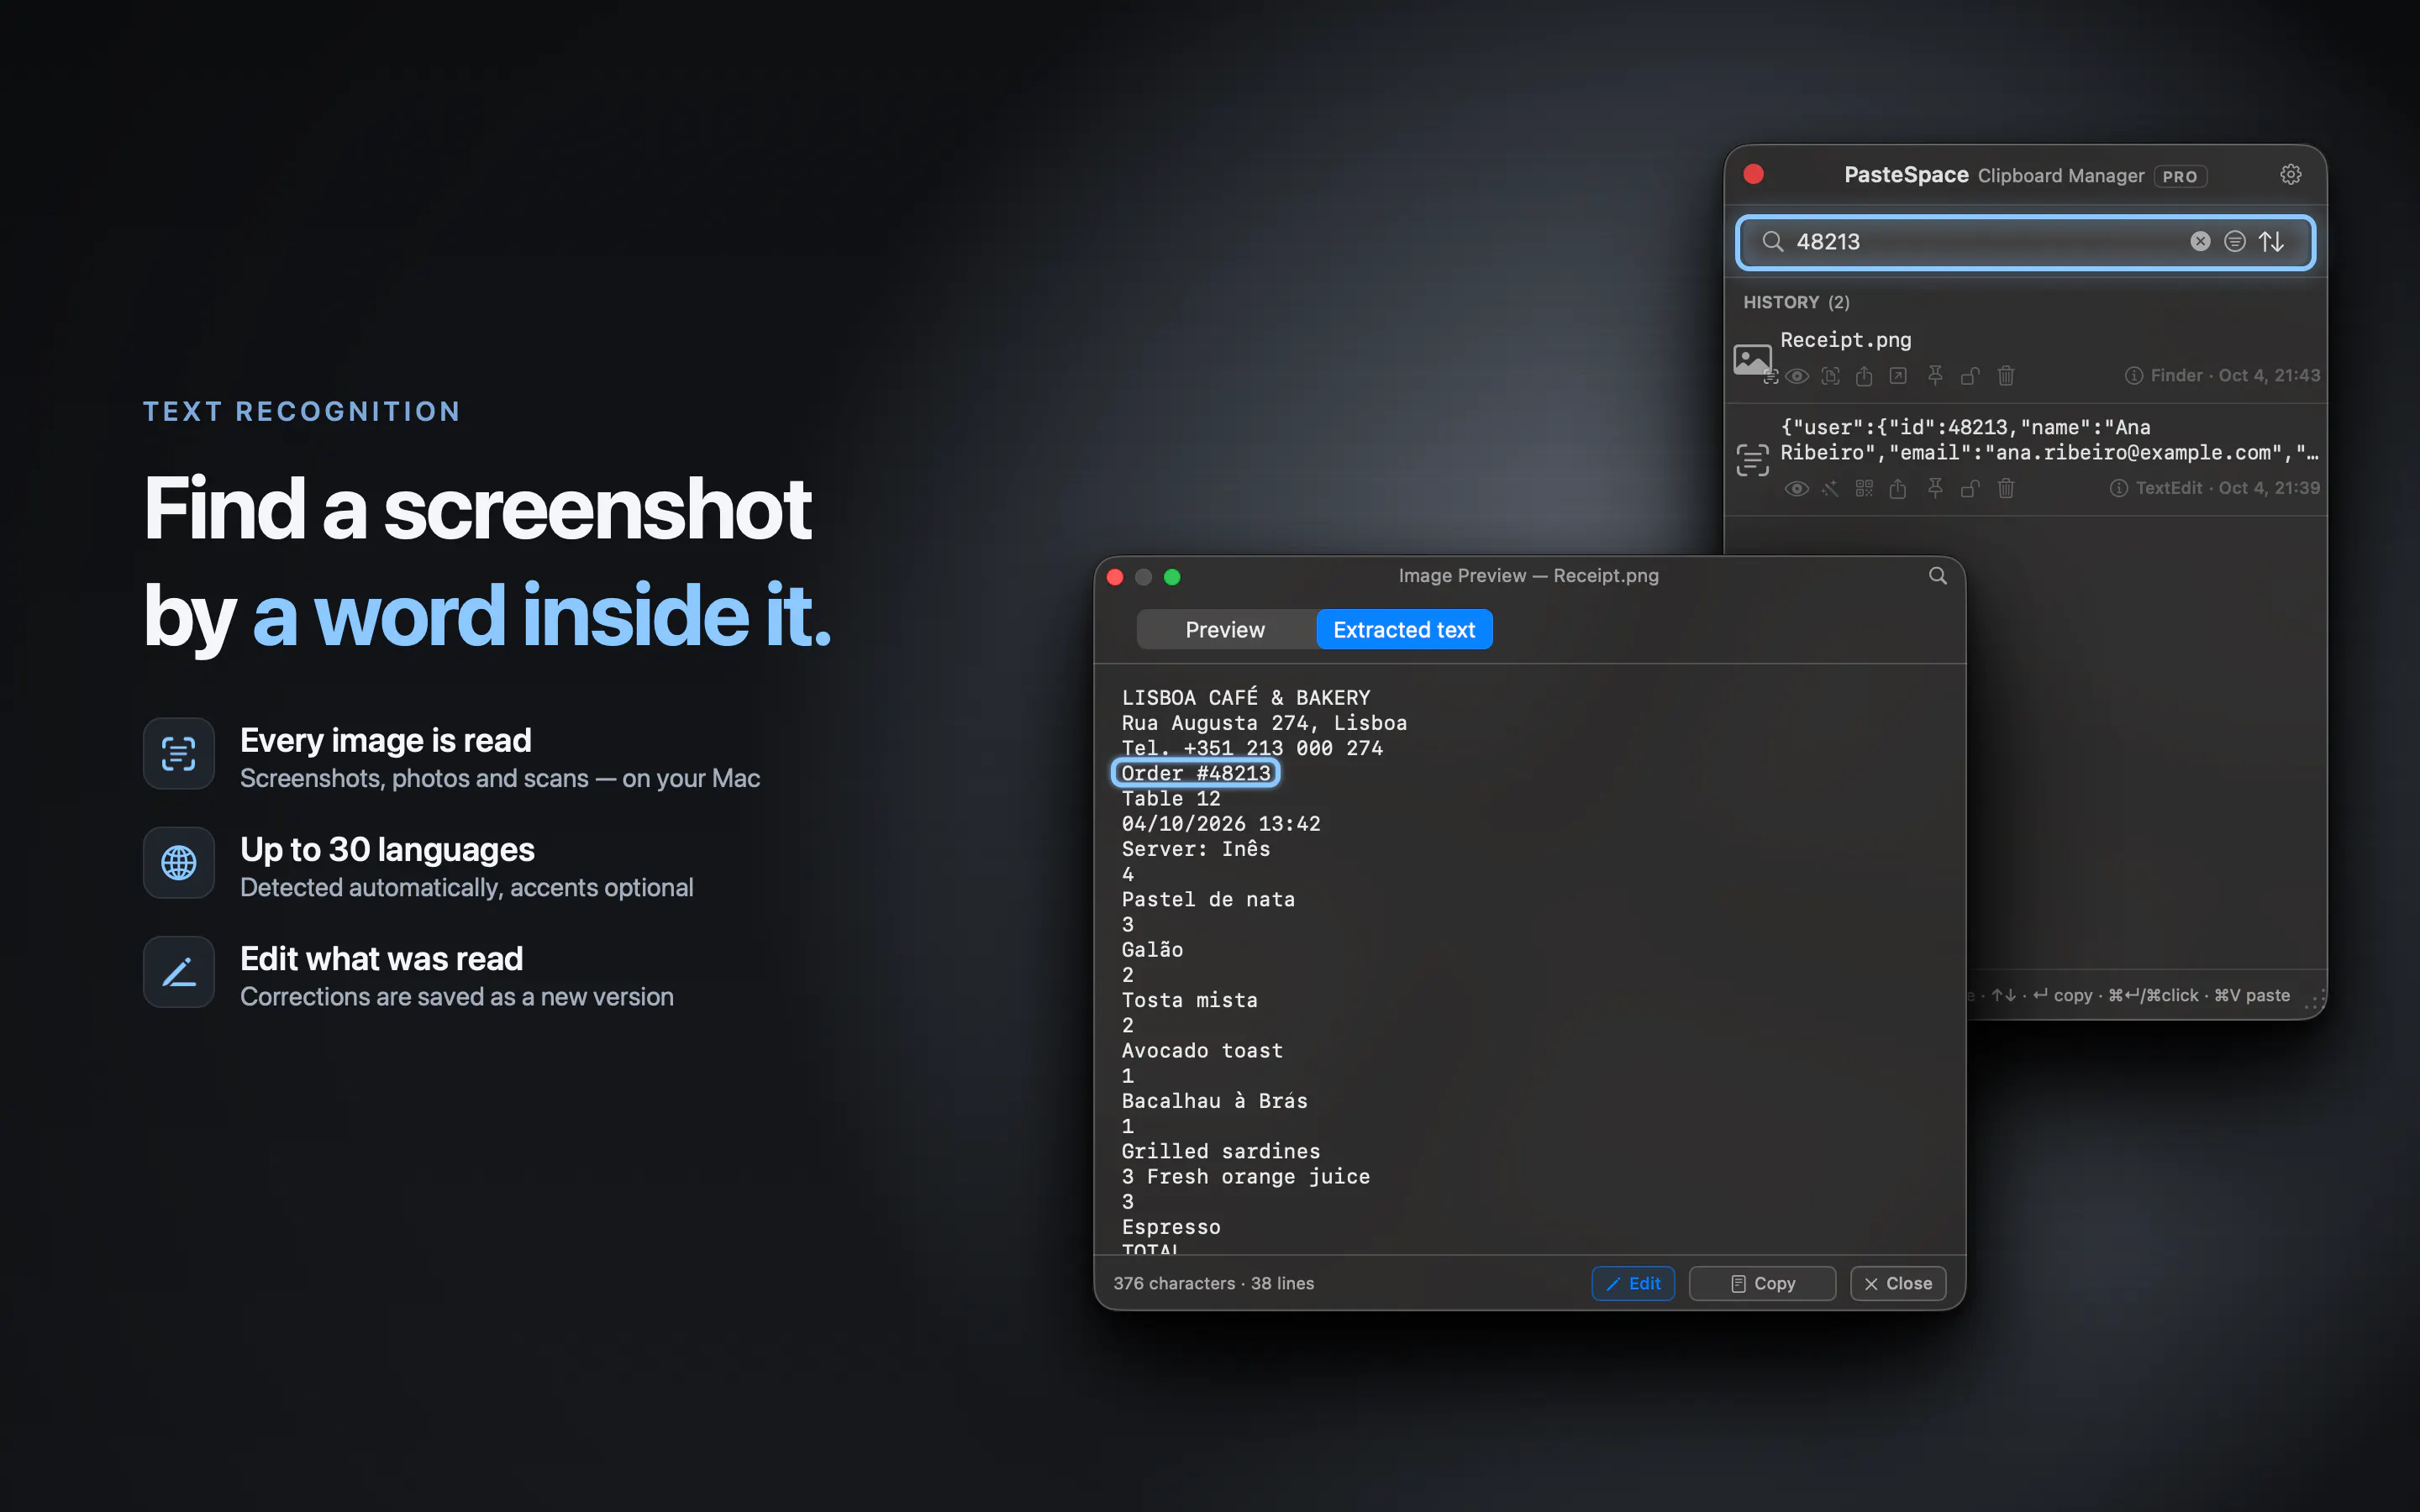Viewport: 2420px width, 1512px height.
Task: Click the 376 characters status text
Action: [x=1213, y=1284]
